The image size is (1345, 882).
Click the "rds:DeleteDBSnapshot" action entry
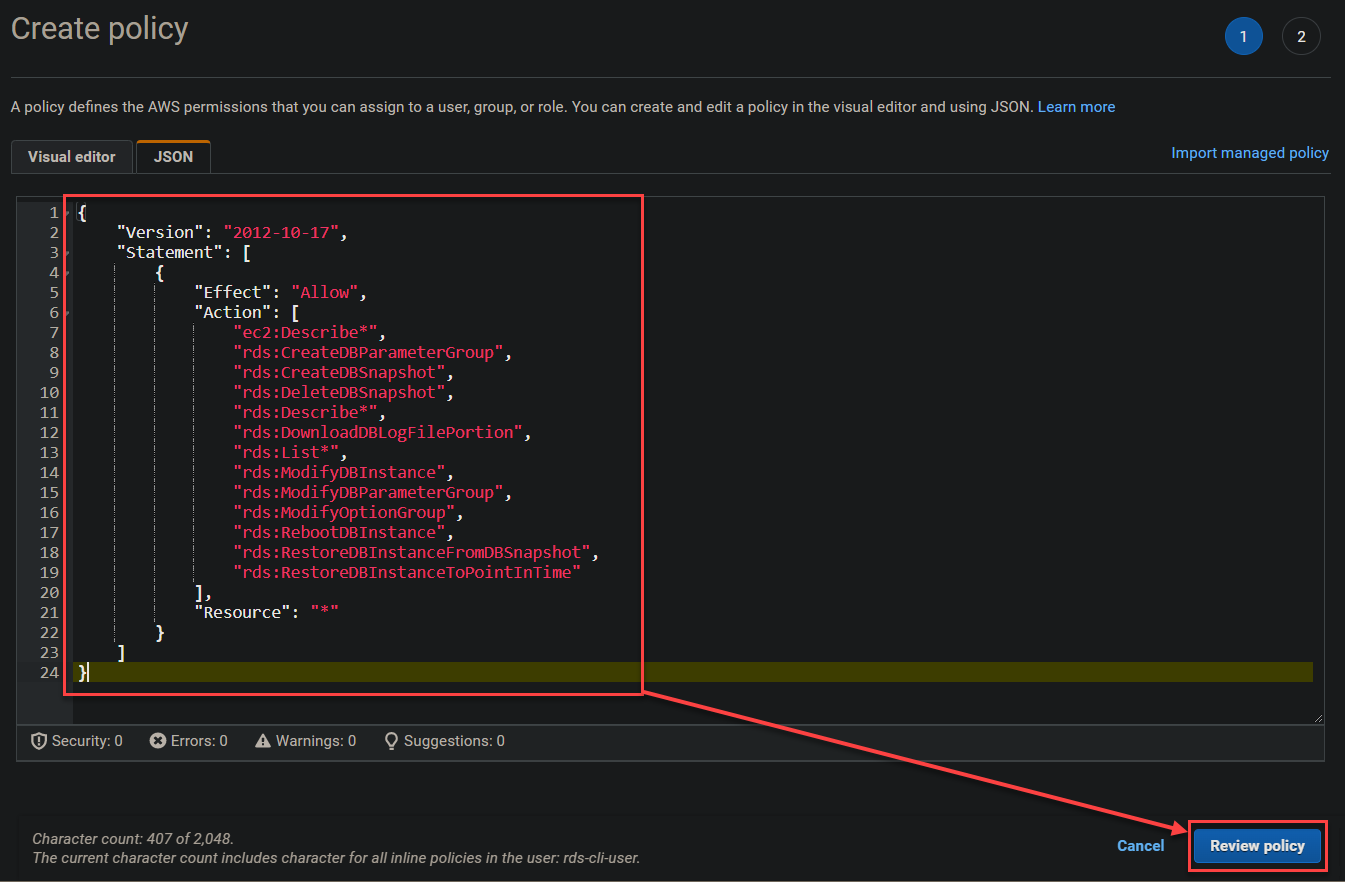pyautogui.click(x=341, y=393)
